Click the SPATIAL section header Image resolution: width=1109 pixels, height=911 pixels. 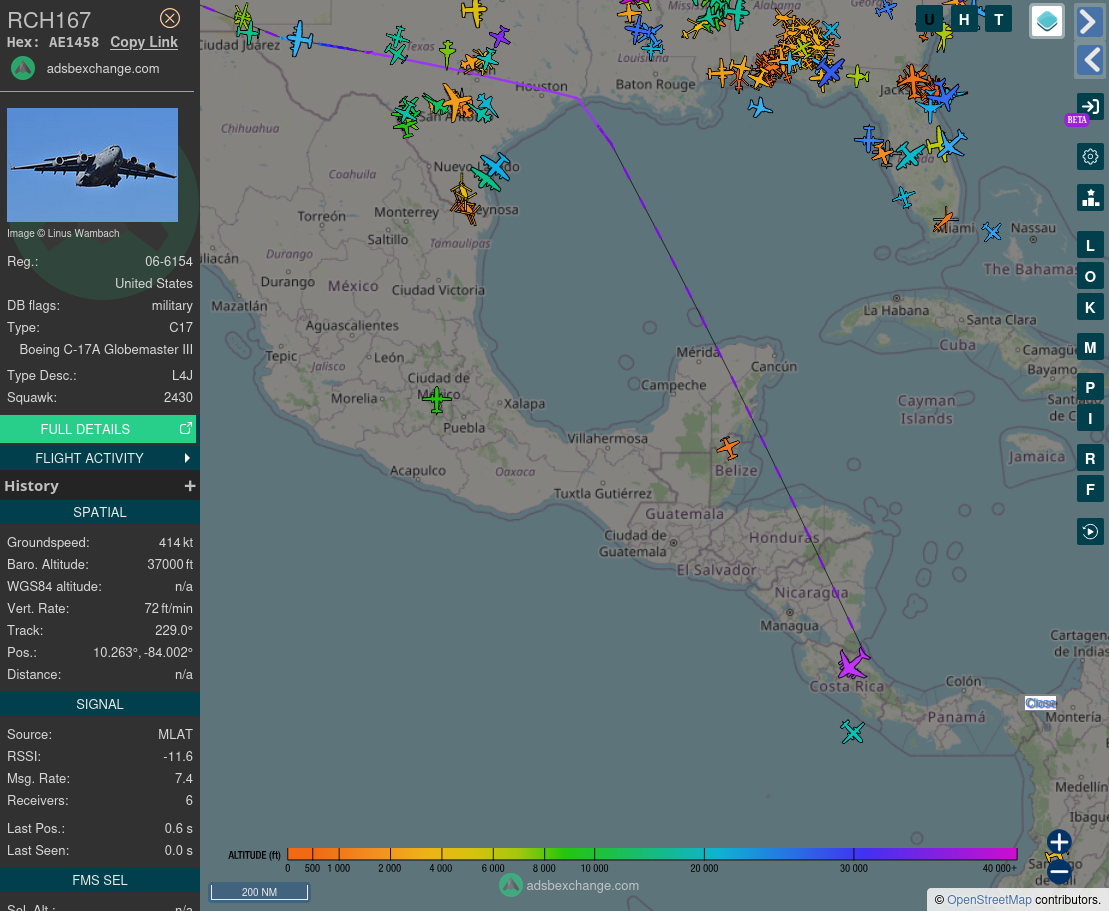pos(100,512)
